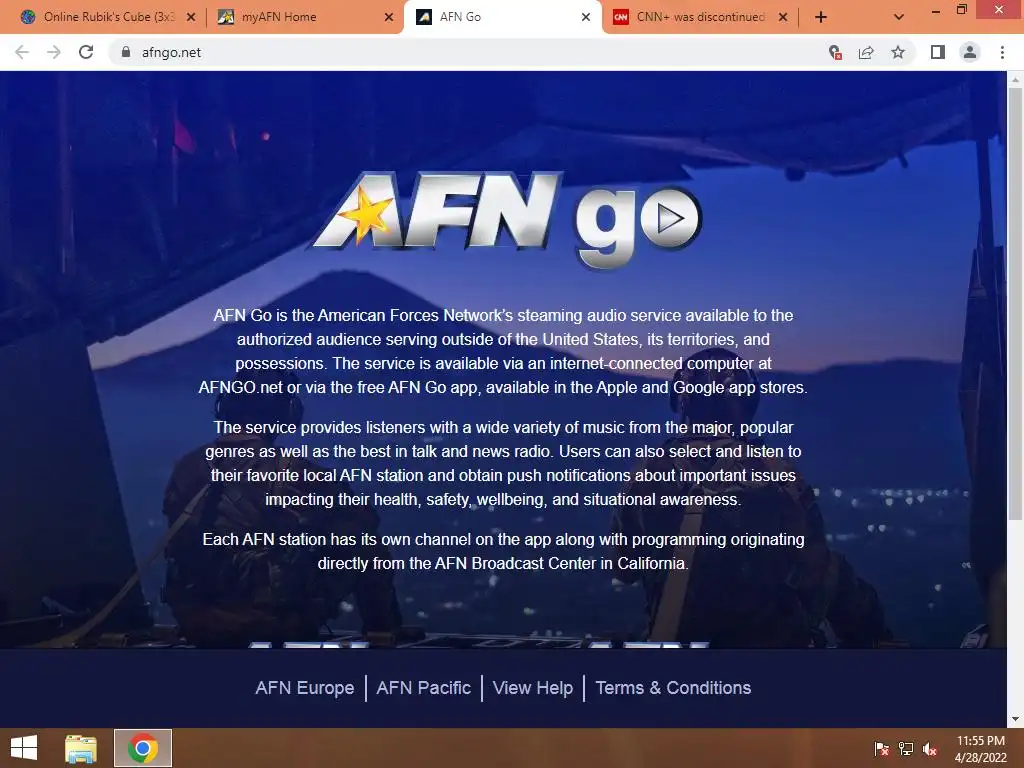Click the myAFN Home tab favicon

225,17
